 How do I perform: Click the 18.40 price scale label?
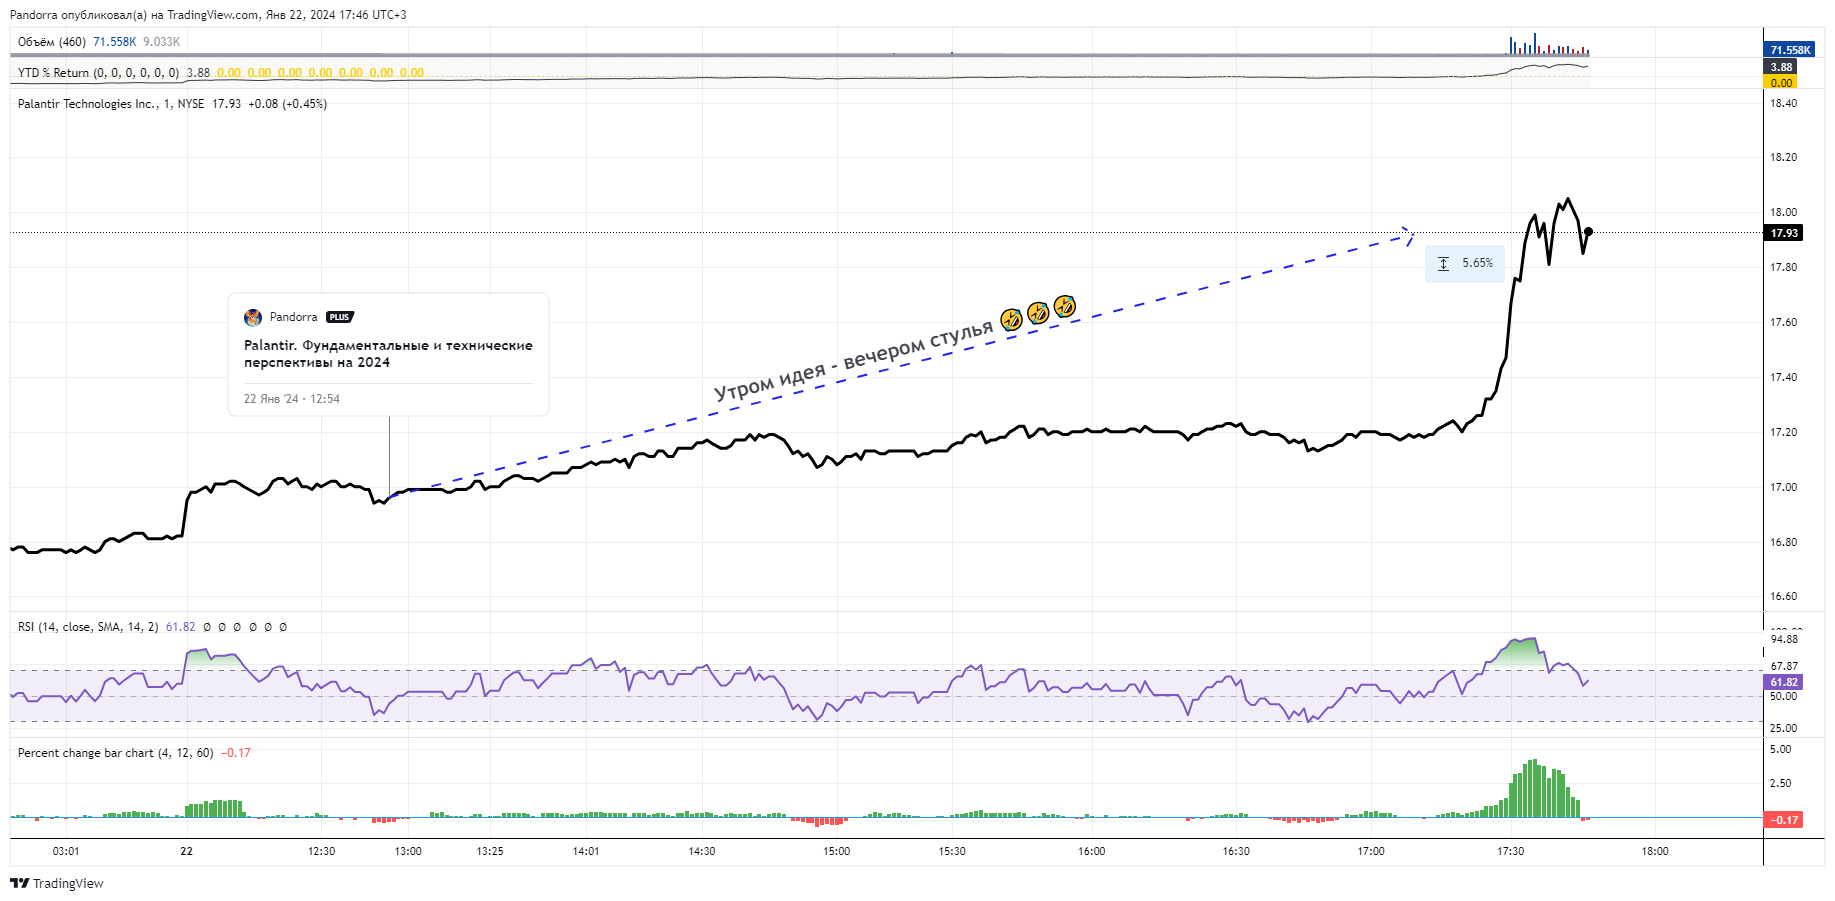(1783, 103)
